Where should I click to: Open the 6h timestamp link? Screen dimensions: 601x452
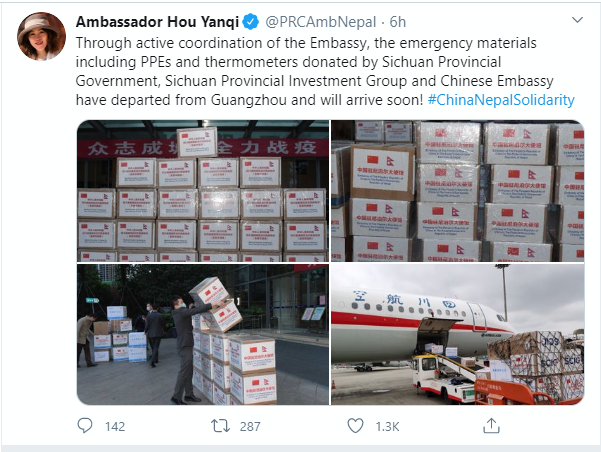tap(398, 22)
